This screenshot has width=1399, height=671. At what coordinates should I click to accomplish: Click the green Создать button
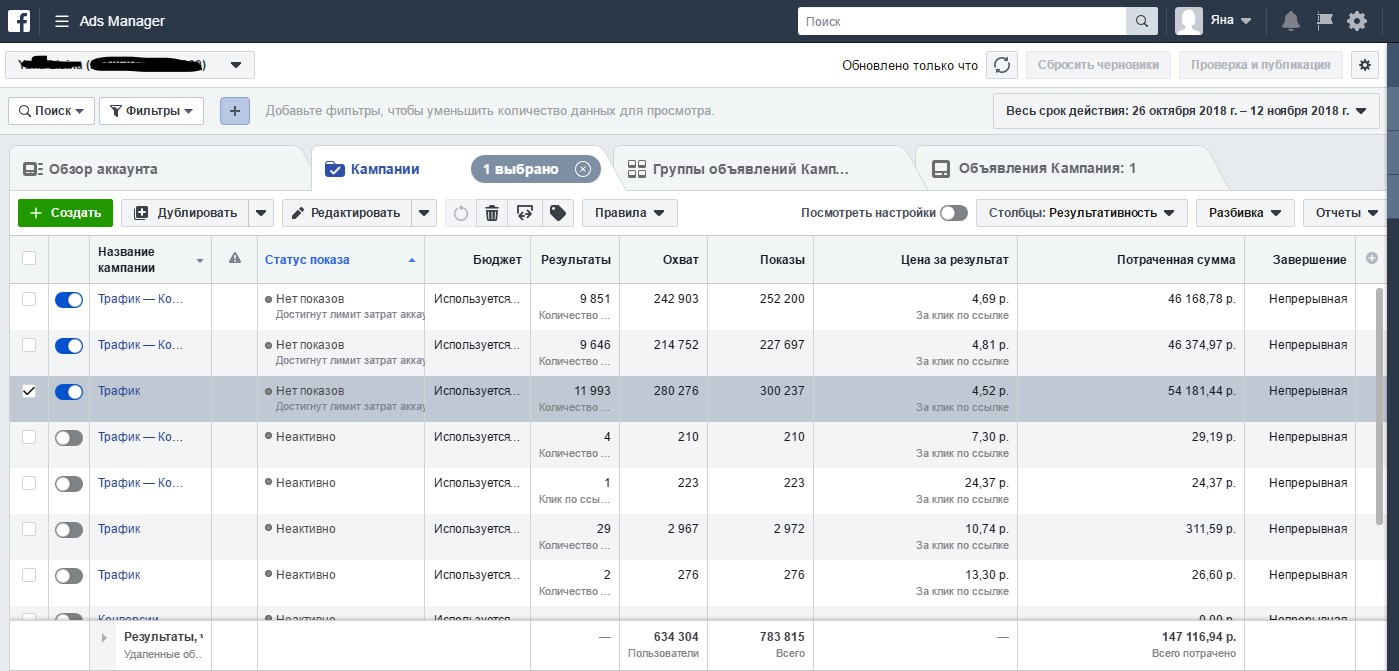(x=65, y=213)
